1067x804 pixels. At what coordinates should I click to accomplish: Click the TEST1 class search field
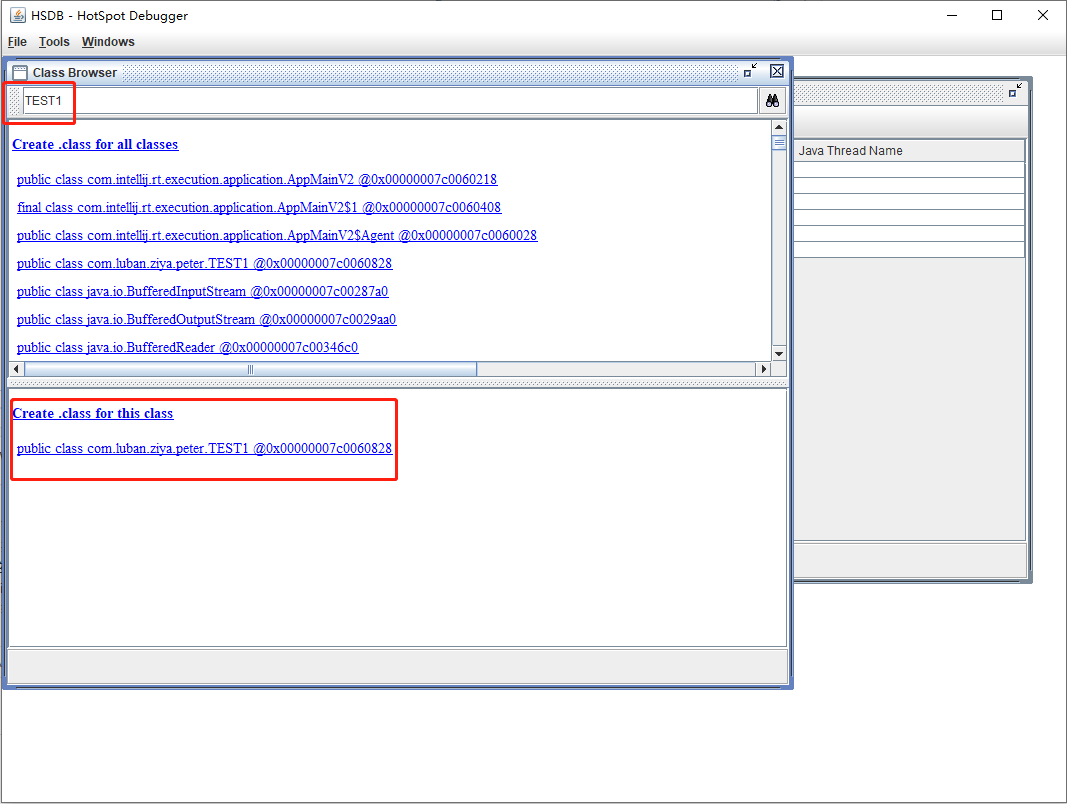click(x=390, y=101)
